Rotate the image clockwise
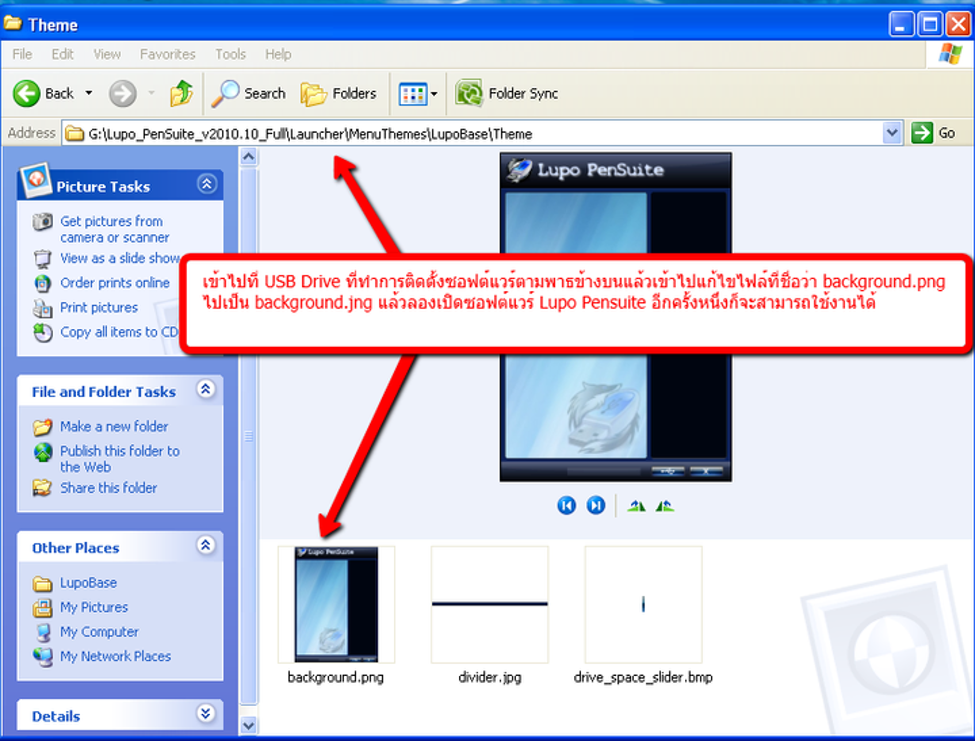Screen dimensions: 977x741 click(x=636, y=505)
